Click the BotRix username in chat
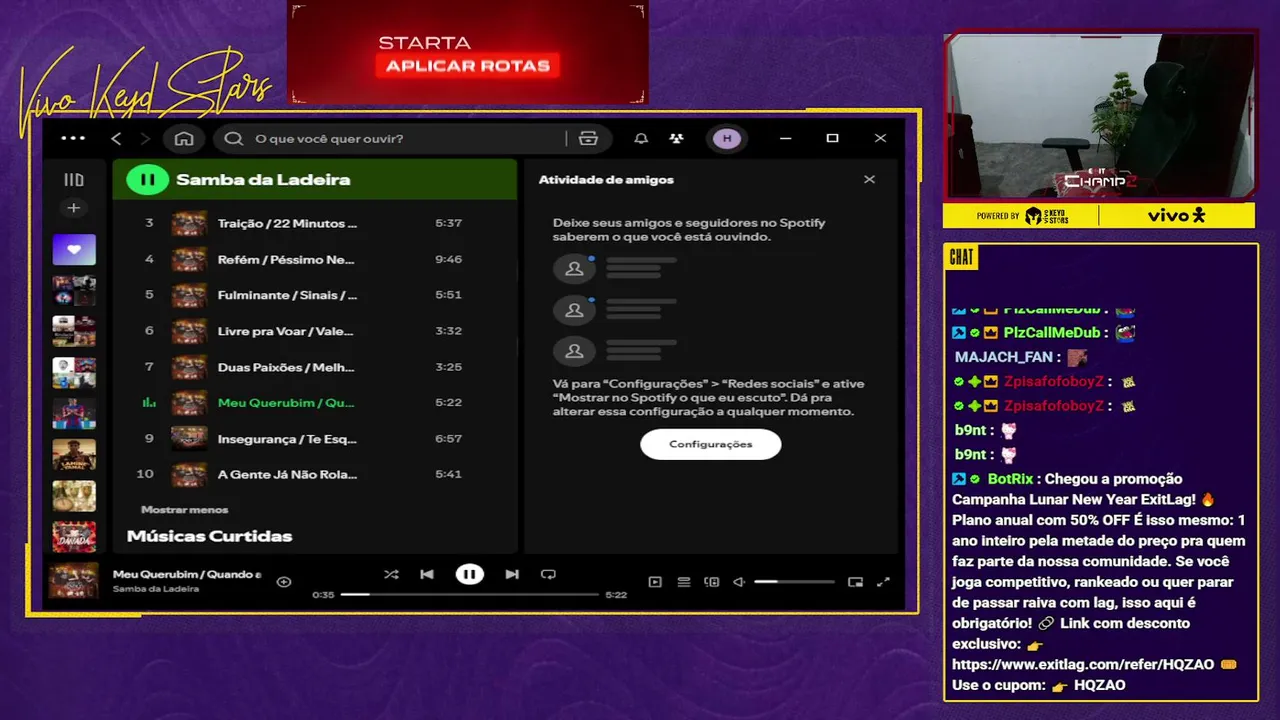This screenshot has width=1280, height=720. pyautogui.click(x=1011, y=479)
